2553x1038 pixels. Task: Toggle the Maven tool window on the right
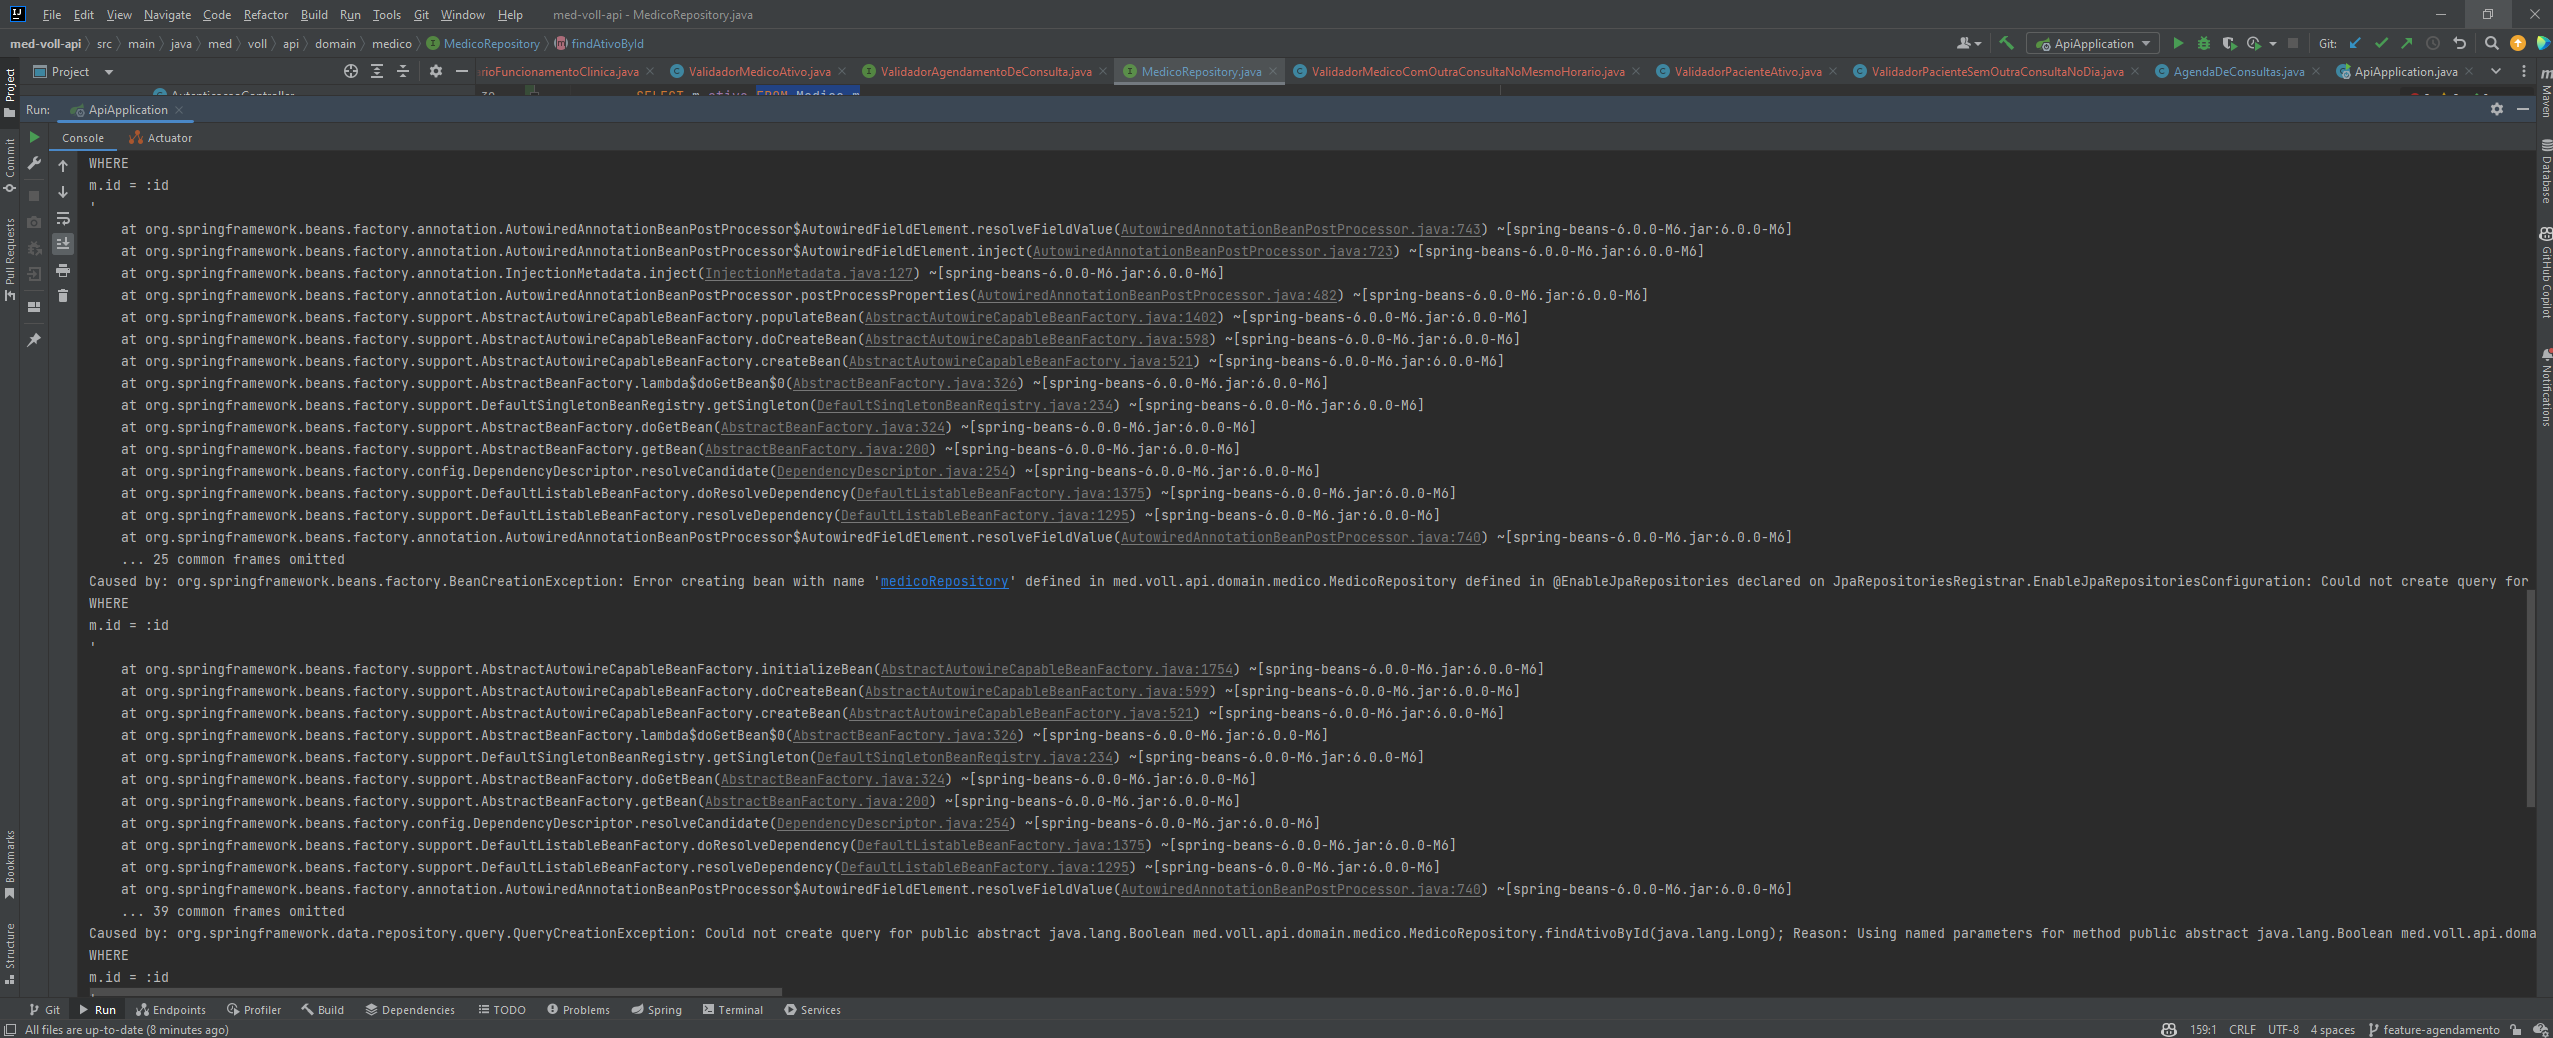click(x=2545, y=93)
